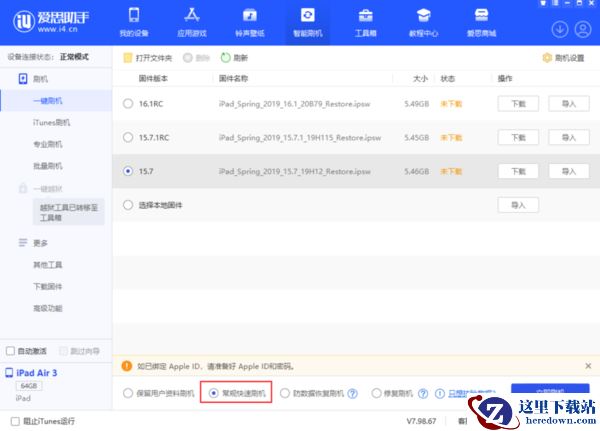Select 专业刷机 in the sidebar
Image resolution: width=600 pixels, height=431 pixels.
click(48, 144)
